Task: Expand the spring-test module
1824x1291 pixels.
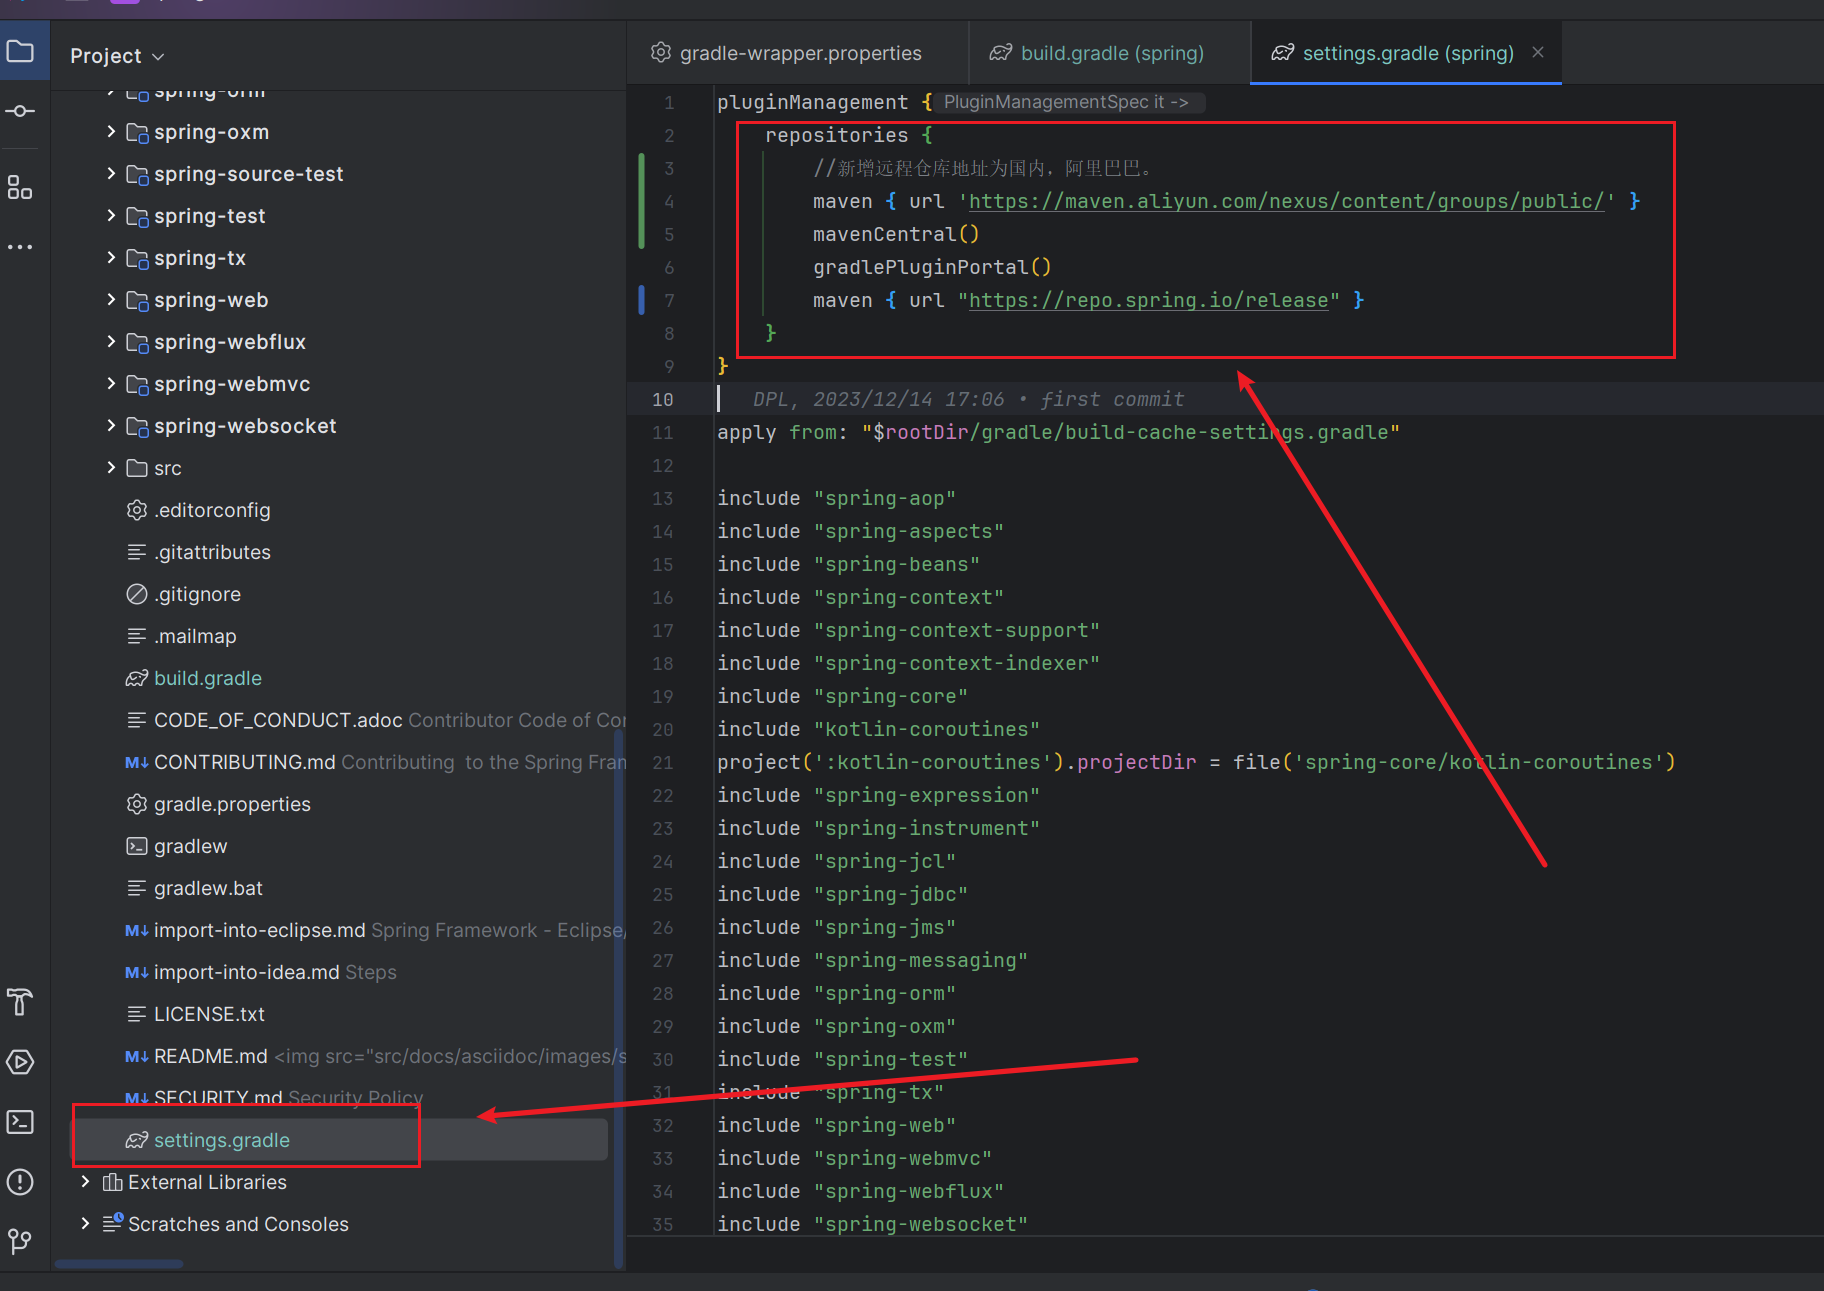Action: click(x=111, y=215)
